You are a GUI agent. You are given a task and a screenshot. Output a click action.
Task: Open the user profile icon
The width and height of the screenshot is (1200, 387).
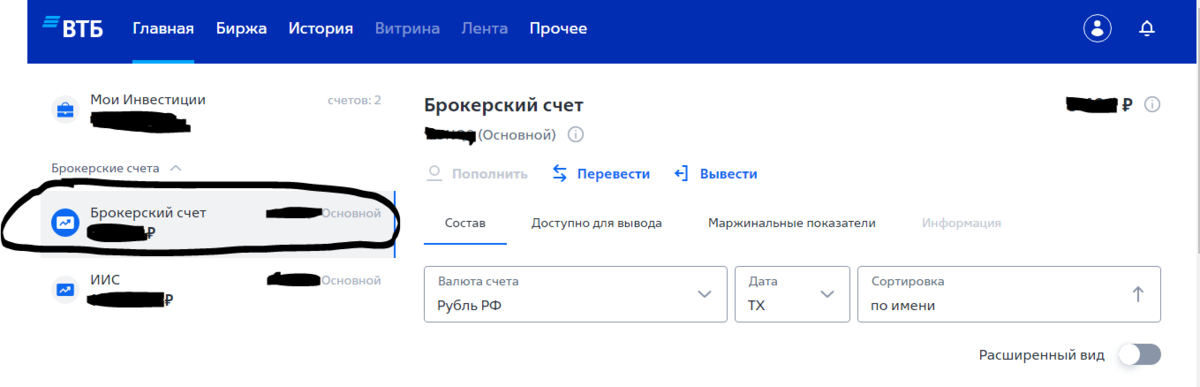1098,28
